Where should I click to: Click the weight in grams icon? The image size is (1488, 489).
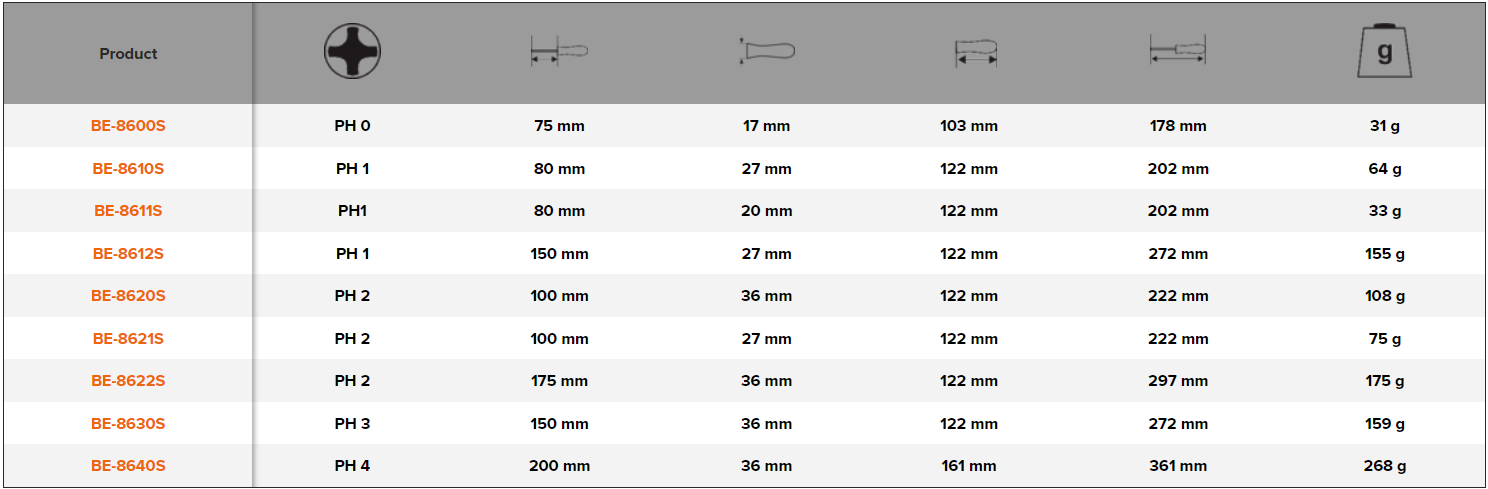(1384, 52)
